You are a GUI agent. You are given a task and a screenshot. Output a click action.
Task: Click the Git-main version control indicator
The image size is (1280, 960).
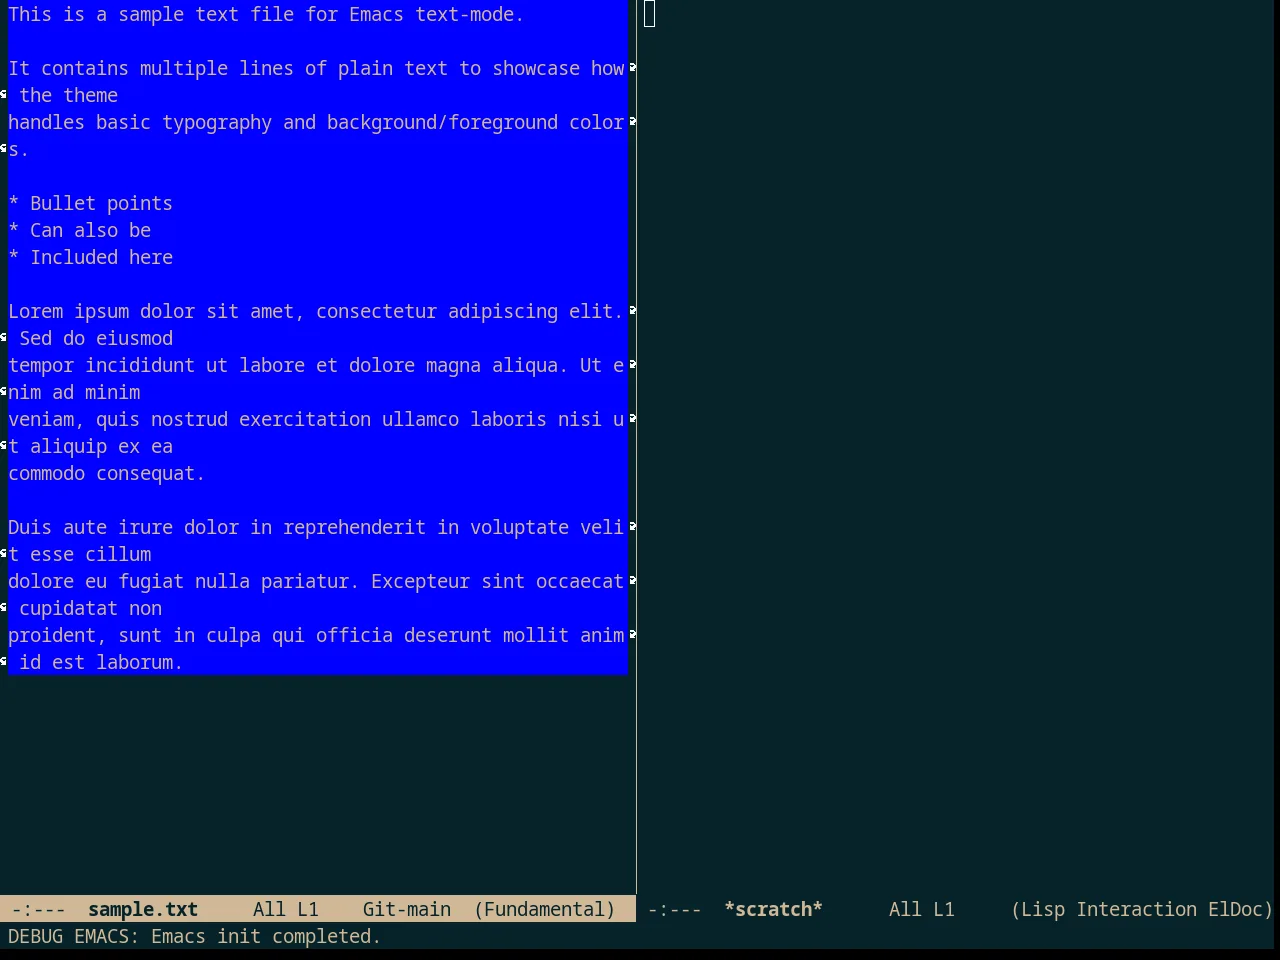click(x=407, y=909)
